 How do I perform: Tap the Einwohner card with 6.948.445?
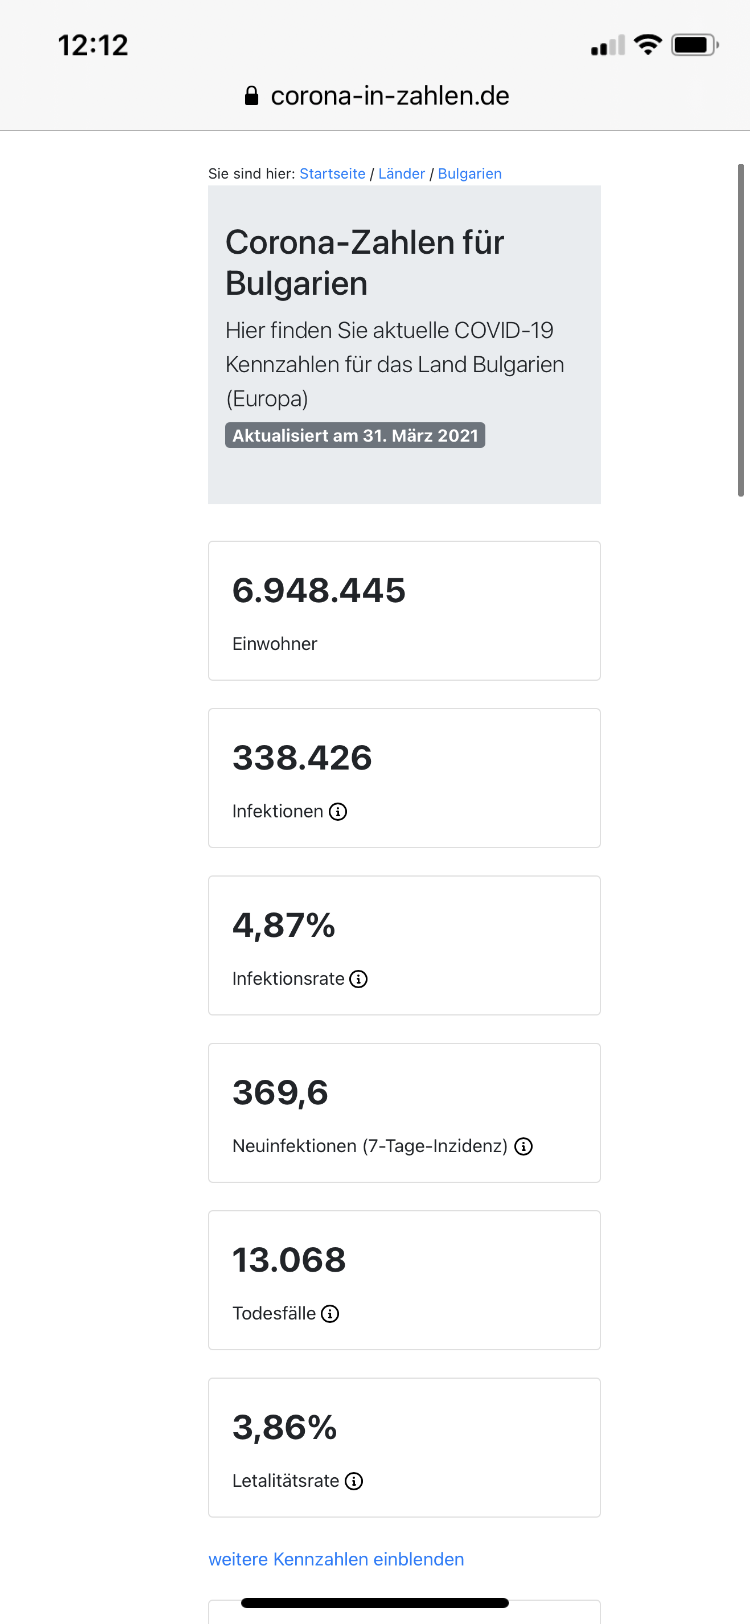pos(404,611)
